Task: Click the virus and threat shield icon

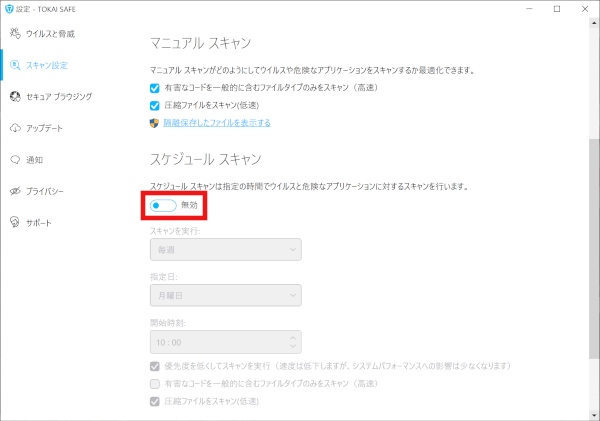Action: click(14, 34)
